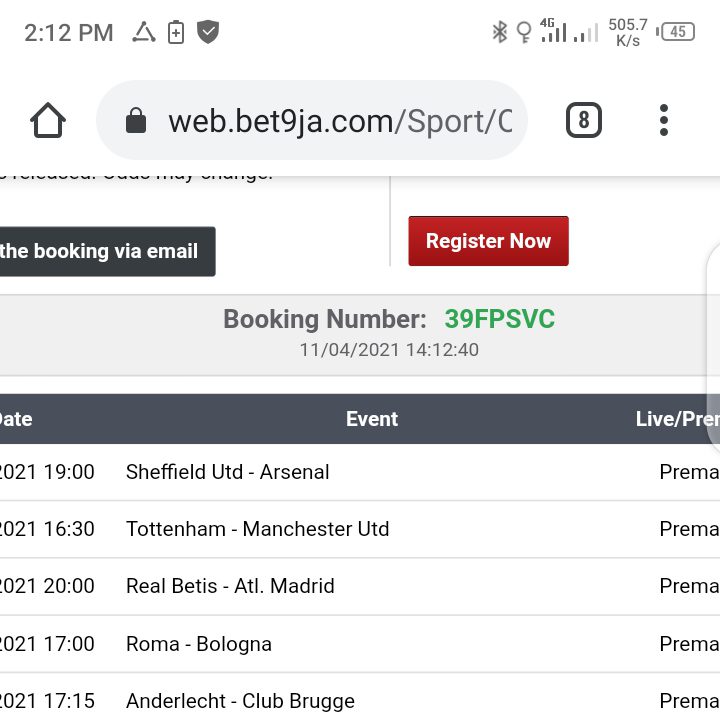Screen dimensions: 720x718
Task: Select the Sheffield Utd - Arsenal event
Action: pos(227,472)
